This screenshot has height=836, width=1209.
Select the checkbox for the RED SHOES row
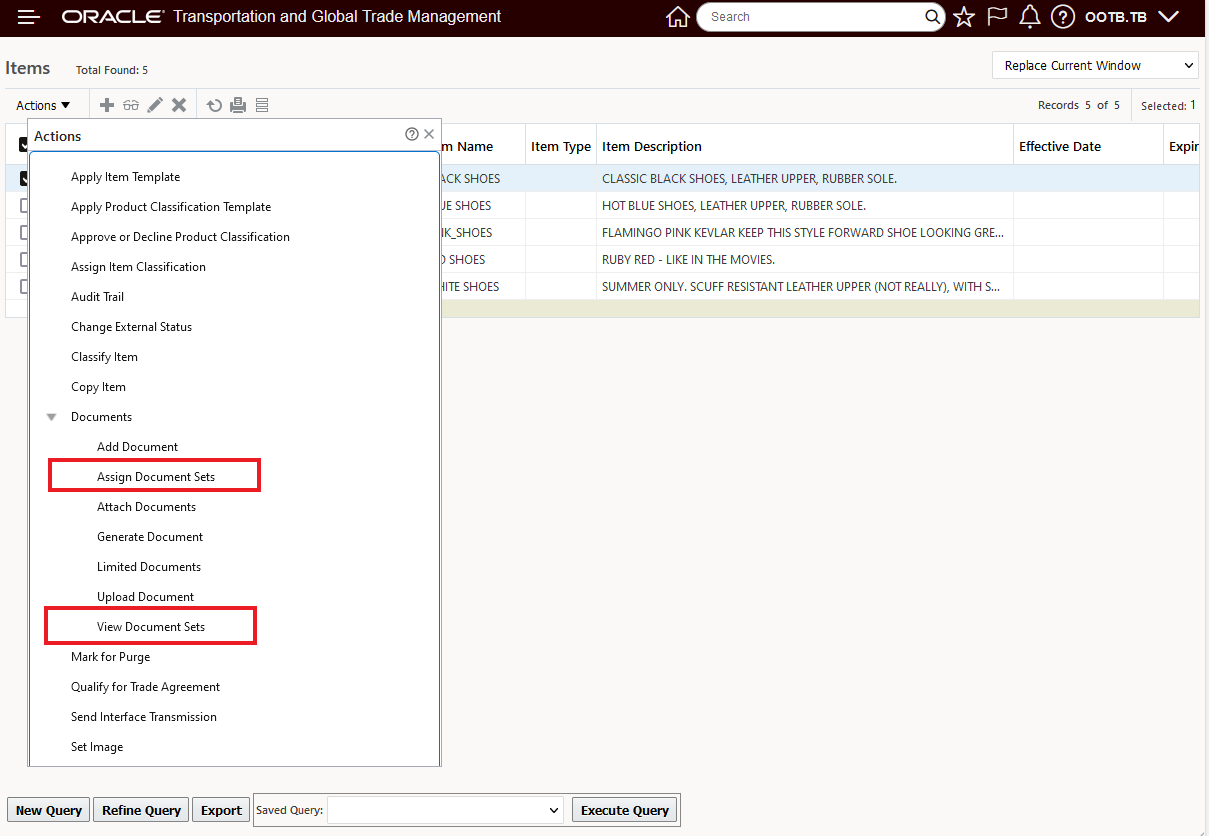pyautogui.click(x=22, y=259)
